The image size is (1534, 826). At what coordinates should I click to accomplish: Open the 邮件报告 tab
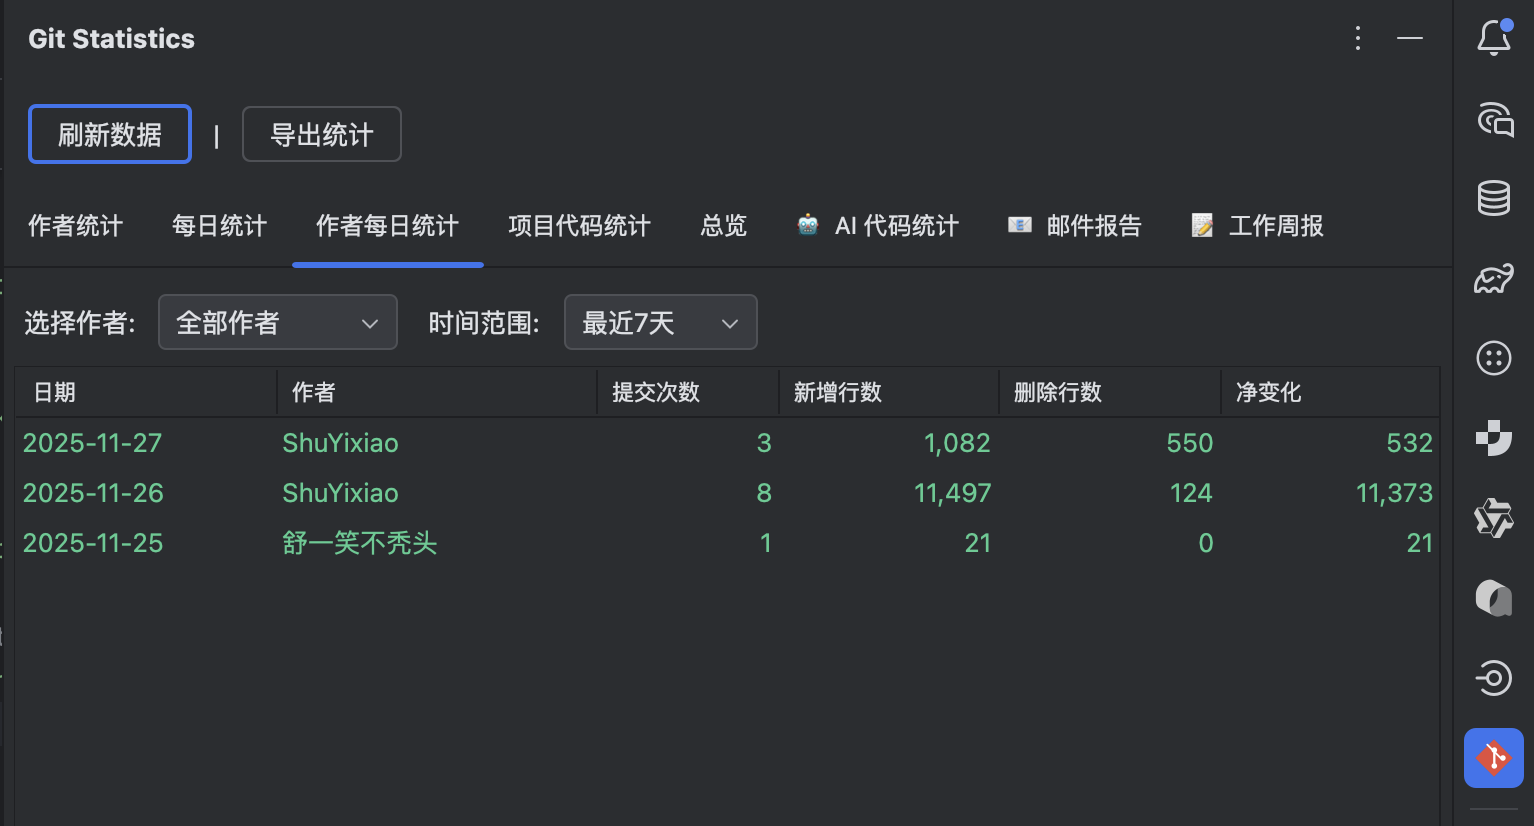coord(1075,226)
